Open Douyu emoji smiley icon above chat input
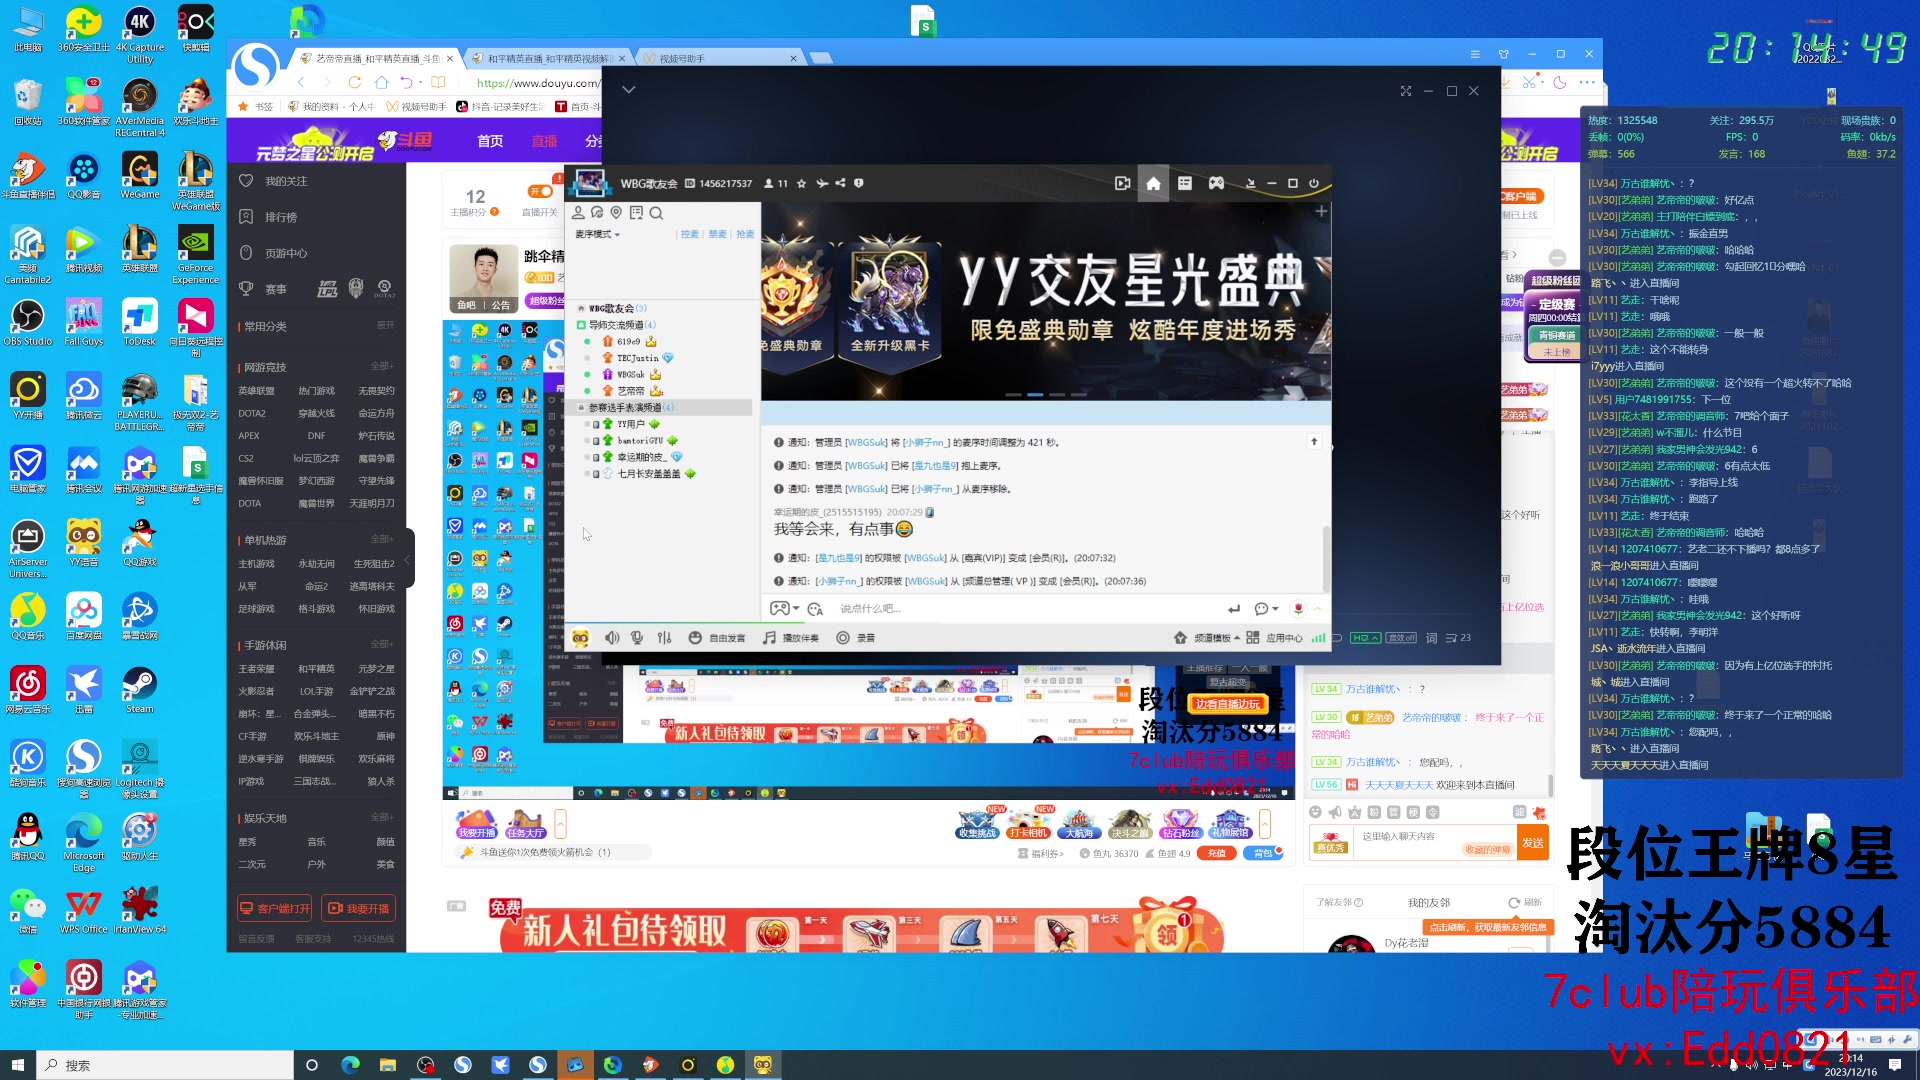 click(1315, 813)
